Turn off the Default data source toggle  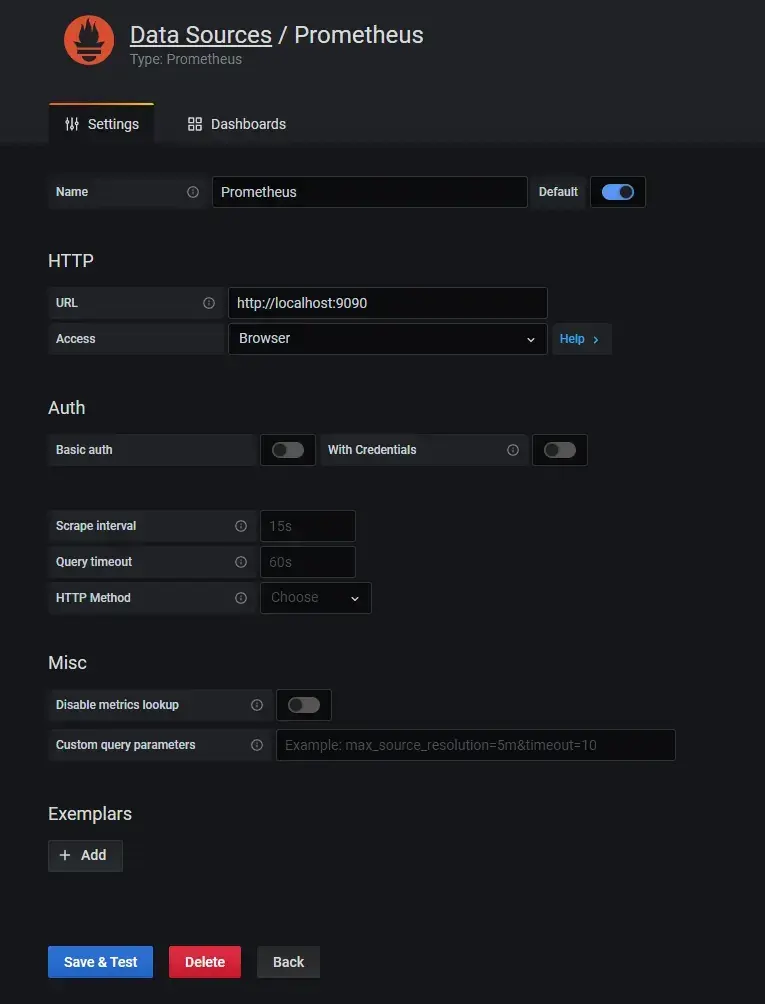(x=618, y=192)
